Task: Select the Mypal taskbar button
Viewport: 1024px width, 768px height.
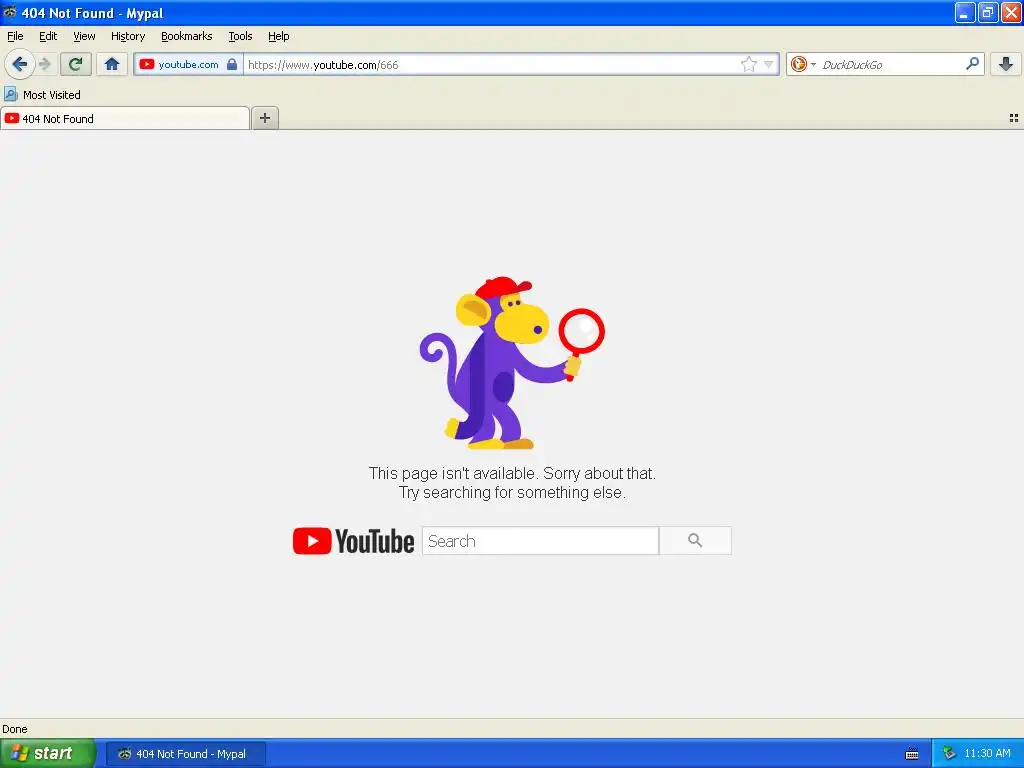Action: pos(186,754)
